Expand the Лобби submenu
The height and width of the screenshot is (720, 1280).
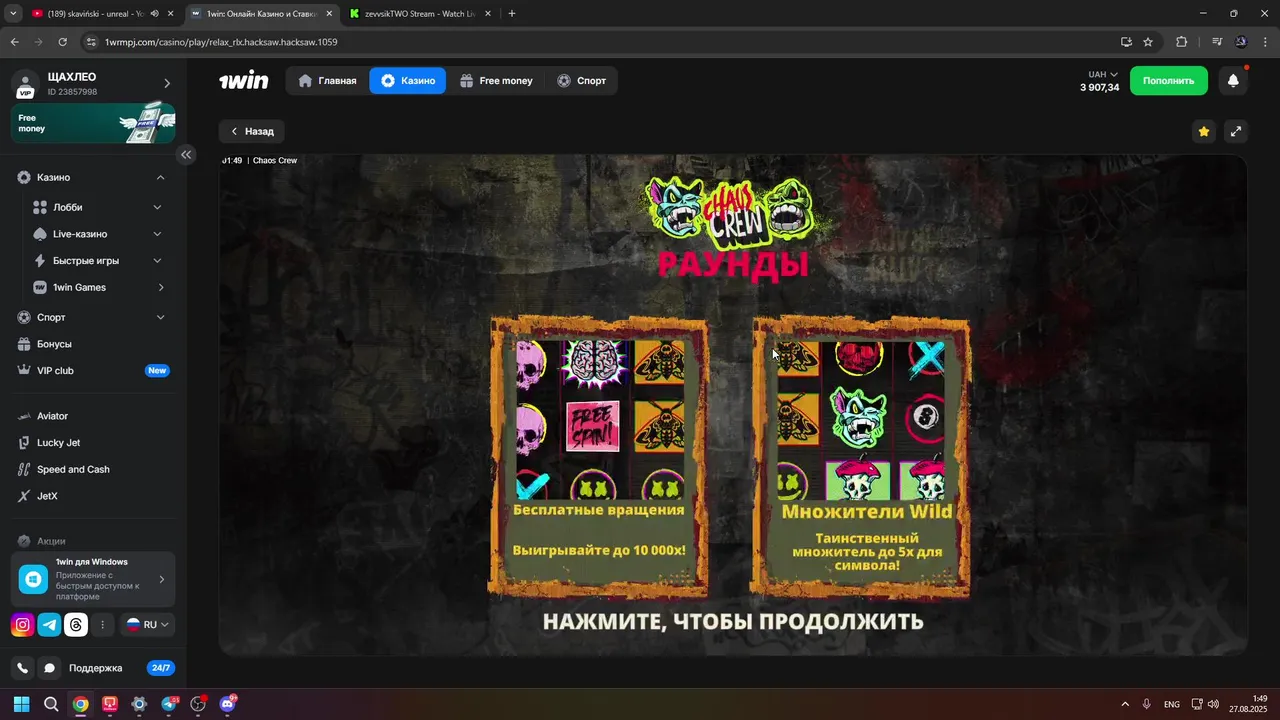coord(157,207)
